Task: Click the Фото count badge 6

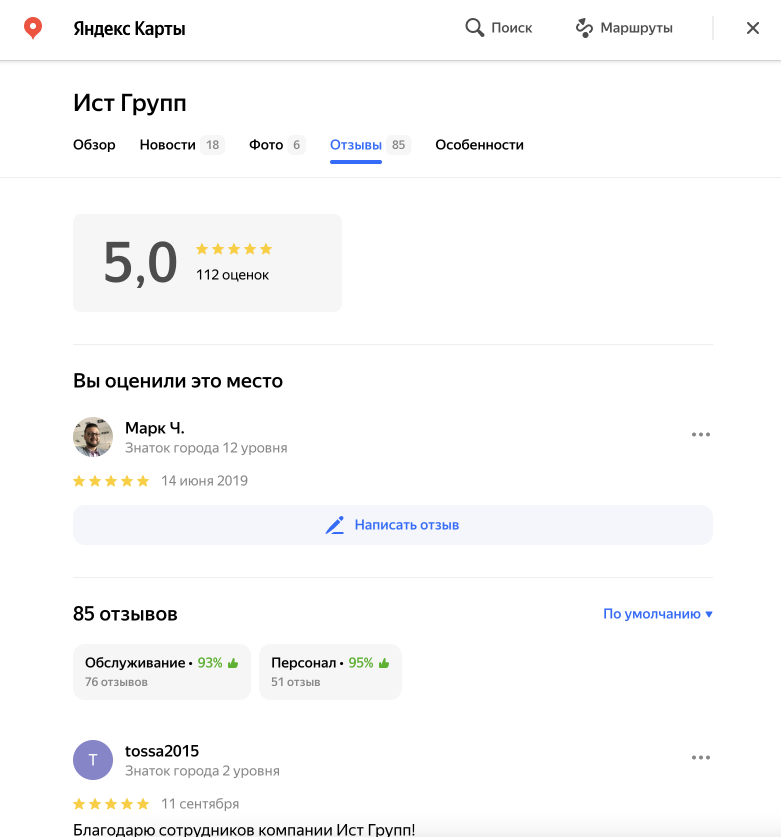Action: pos(296,145)
